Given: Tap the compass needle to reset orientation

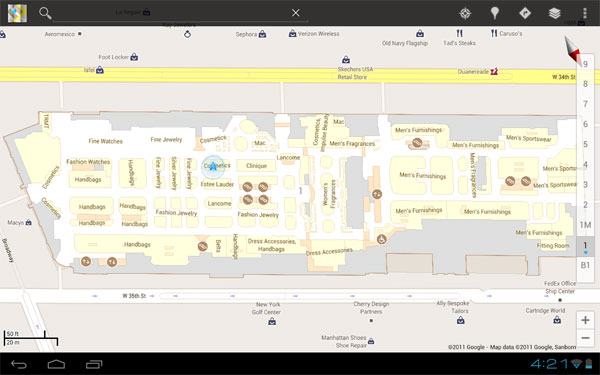Looking at the screenshot, I should 573,50.
